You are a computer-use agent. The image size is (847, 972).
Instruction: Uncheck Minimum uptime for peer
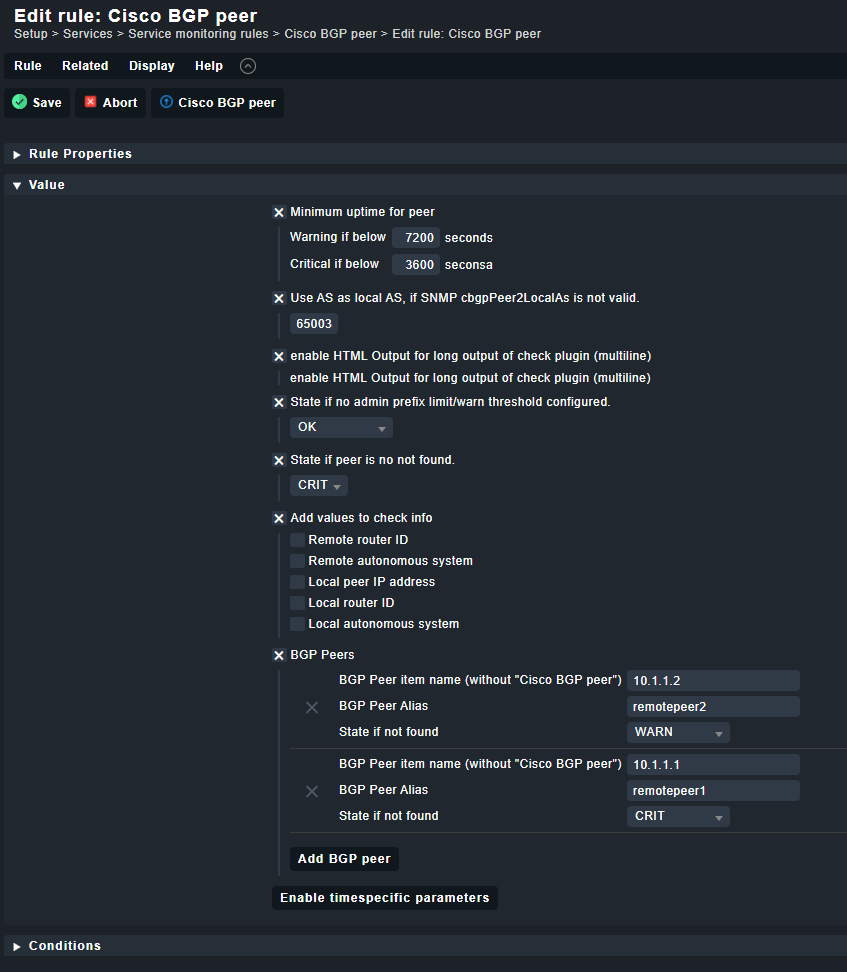click(279, 213)
